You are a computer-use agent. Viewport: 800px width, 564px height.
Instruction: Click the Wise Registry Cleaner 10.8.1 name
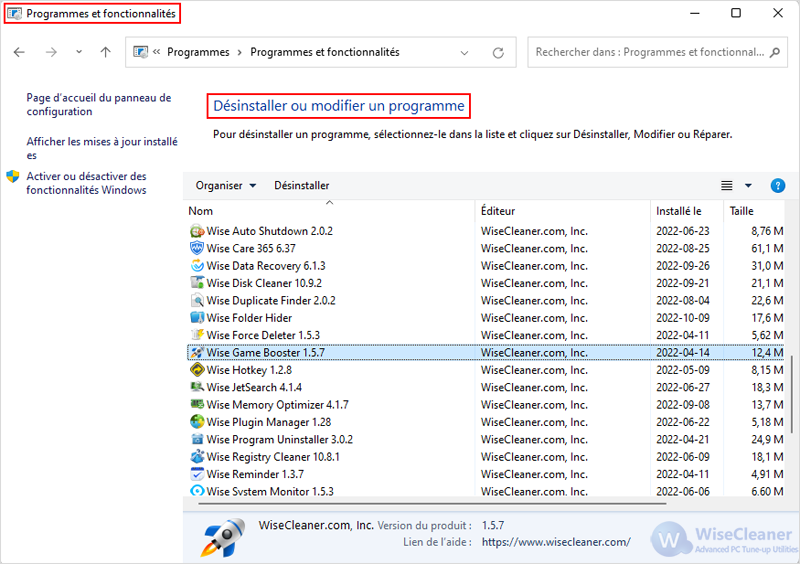[x=273, y=457]
